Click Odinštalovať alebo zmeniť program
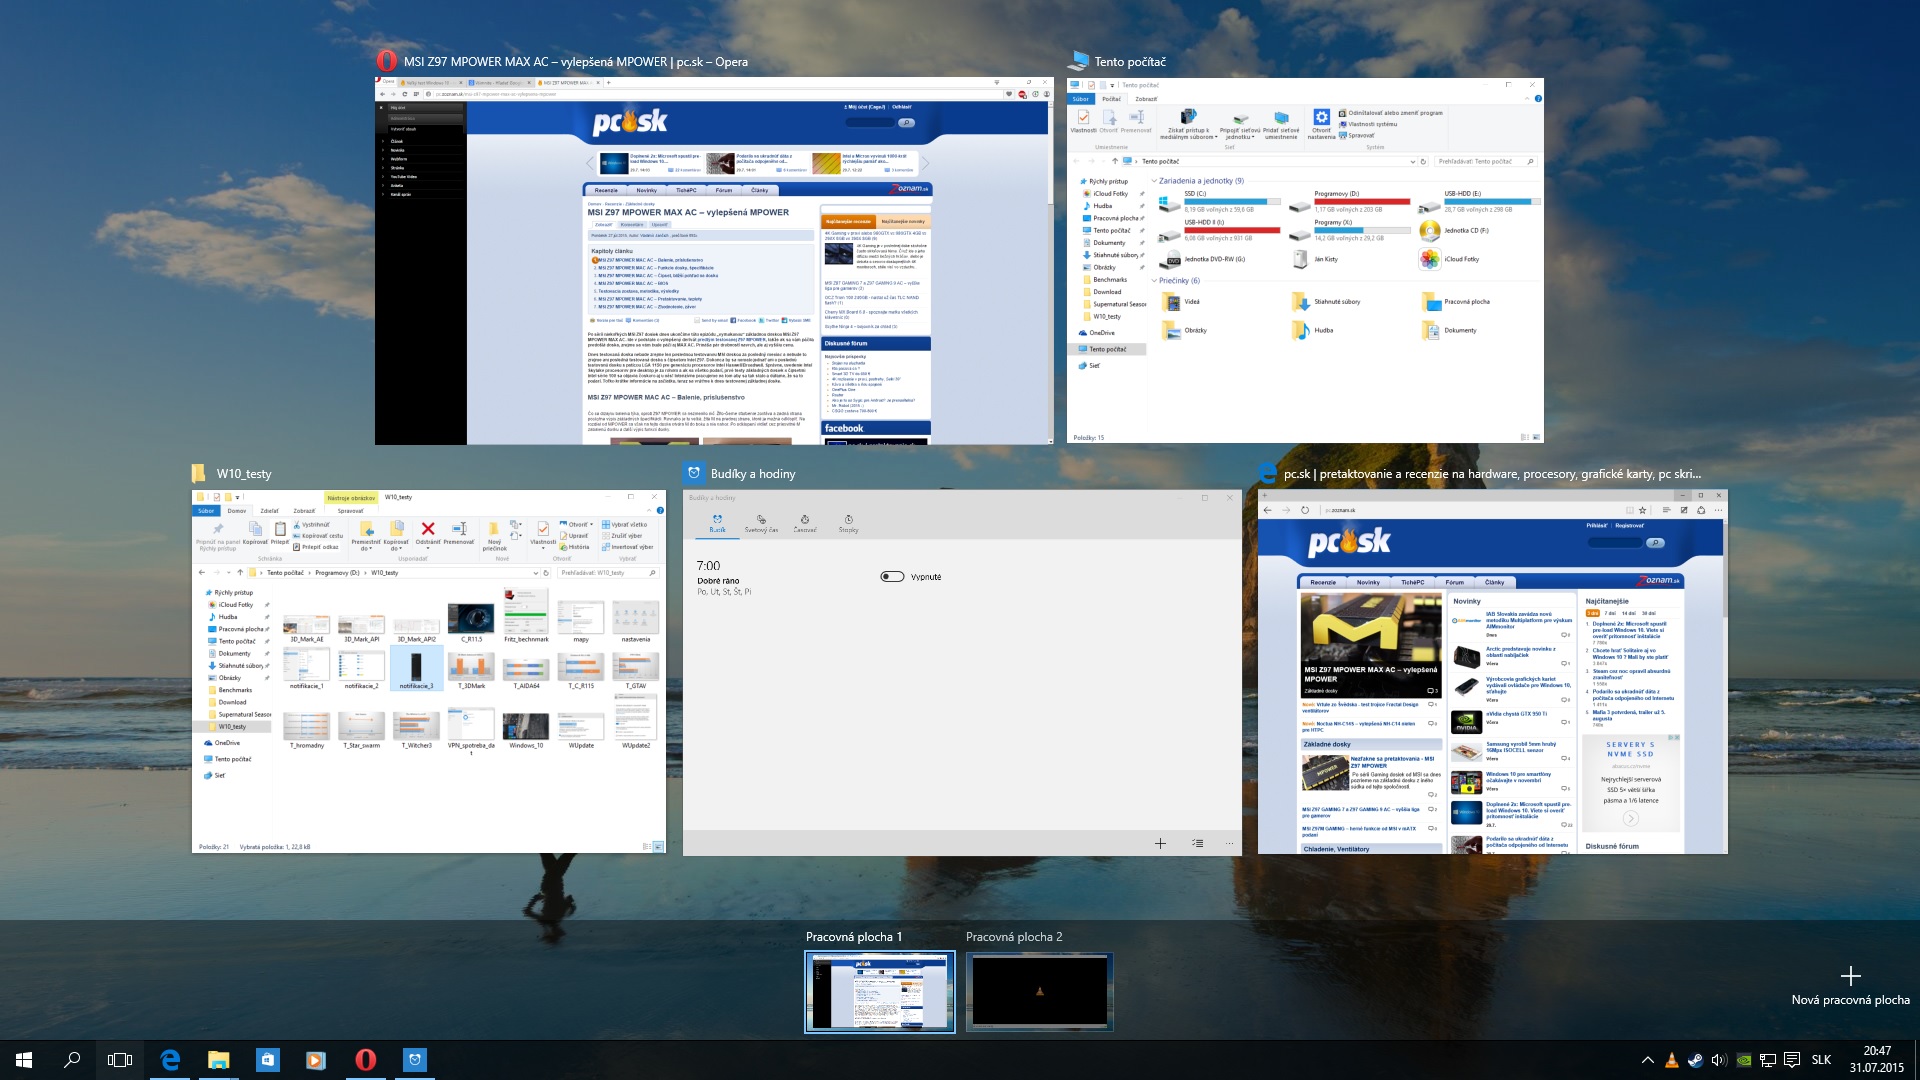Image resolution: width=1920 pixels, height=1080 pixels. [x=1390, y=113]
